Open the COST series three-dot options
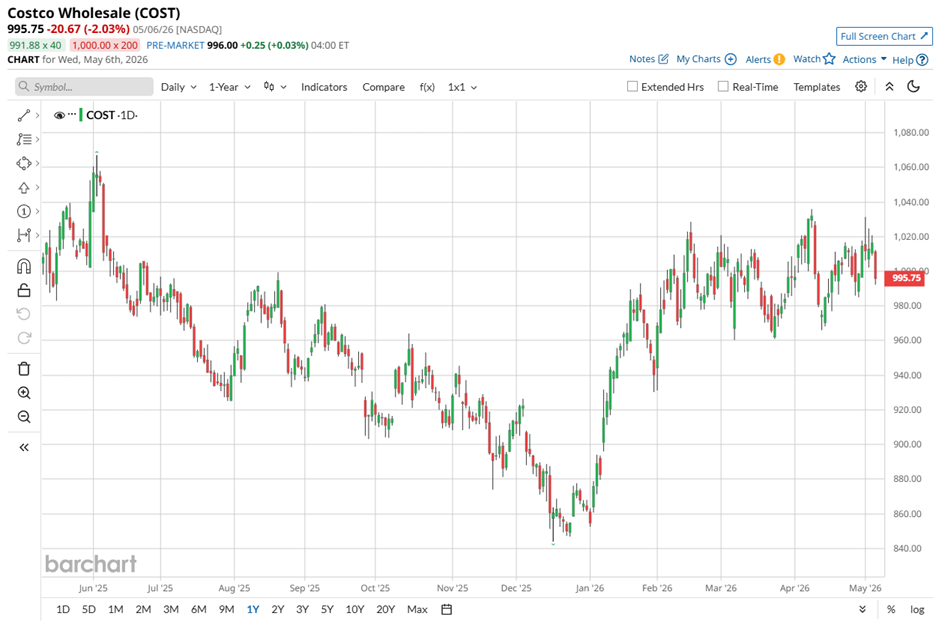 (72, 114)
